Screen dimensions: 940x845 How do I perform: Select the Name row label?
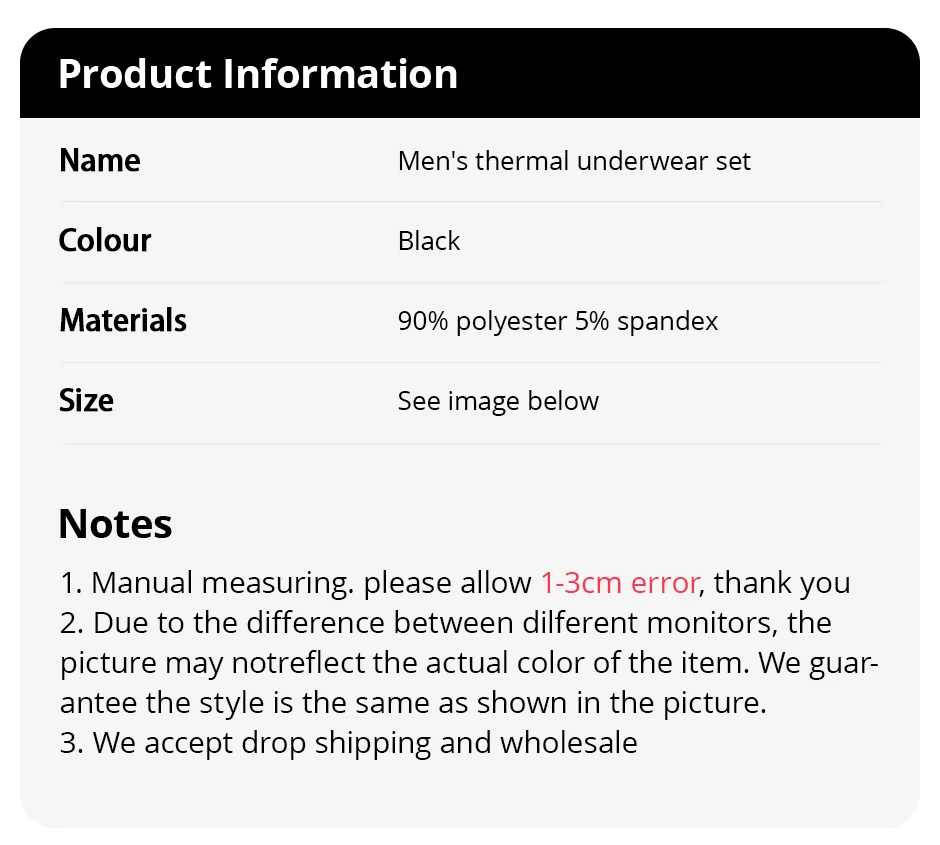100,161
